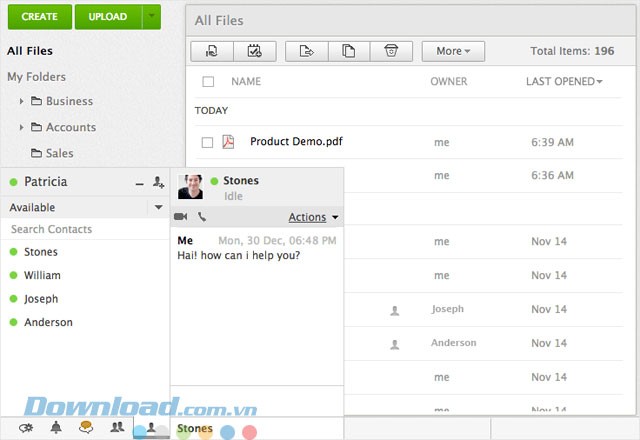Click the Total Items: 196 label

pyautogui.click(x=572, y=51)
